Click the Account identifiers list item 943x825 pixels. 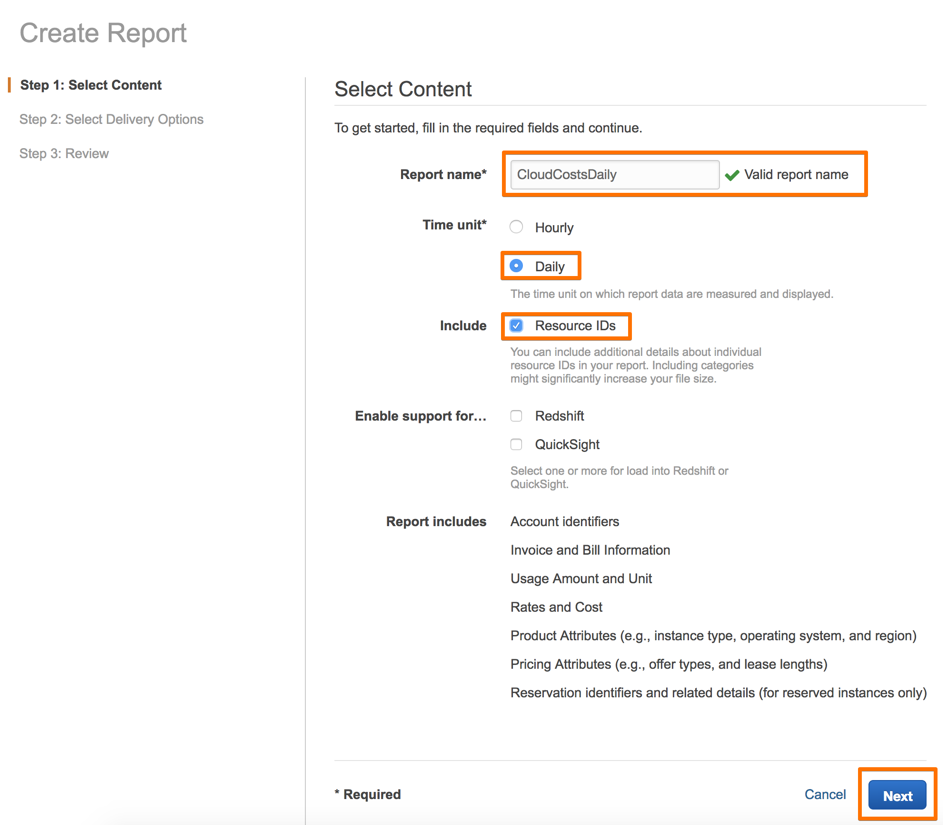coord(564,522)
